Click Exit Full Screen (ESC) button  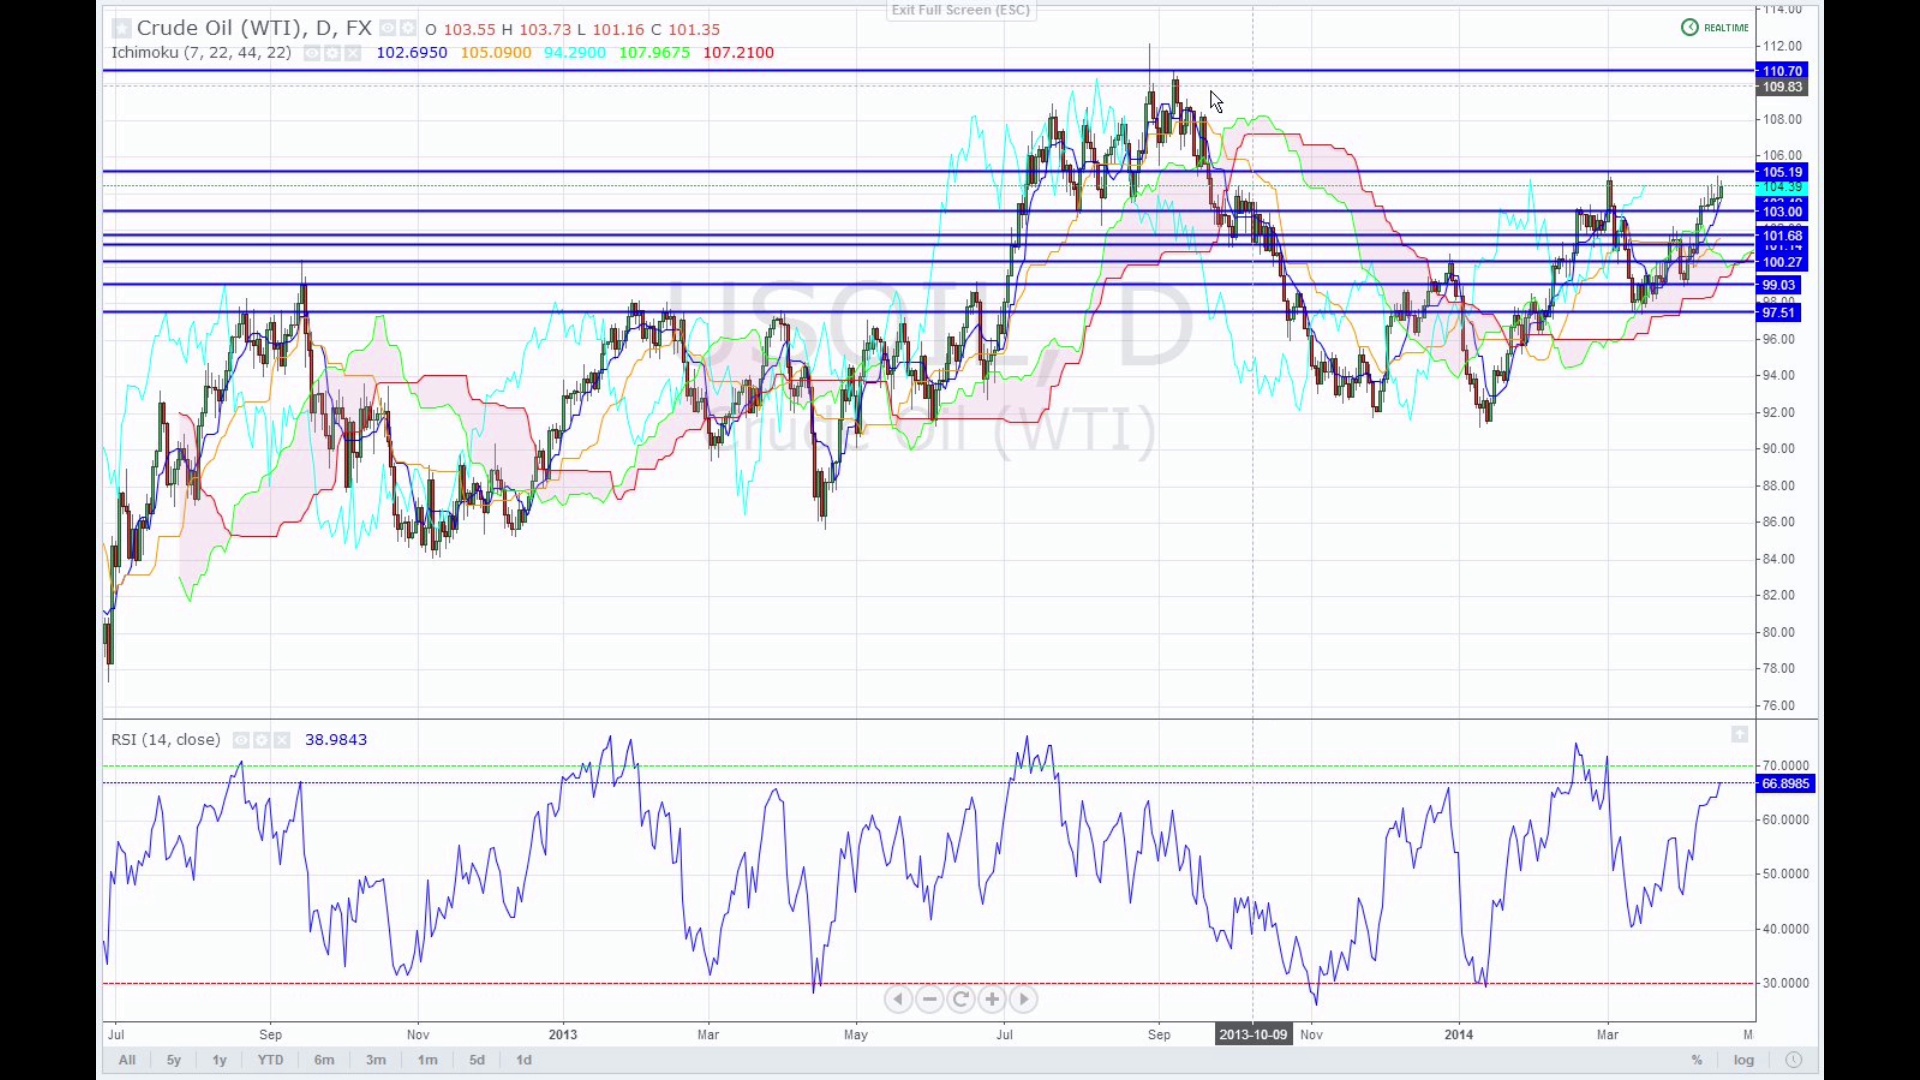tap(960, 10)
